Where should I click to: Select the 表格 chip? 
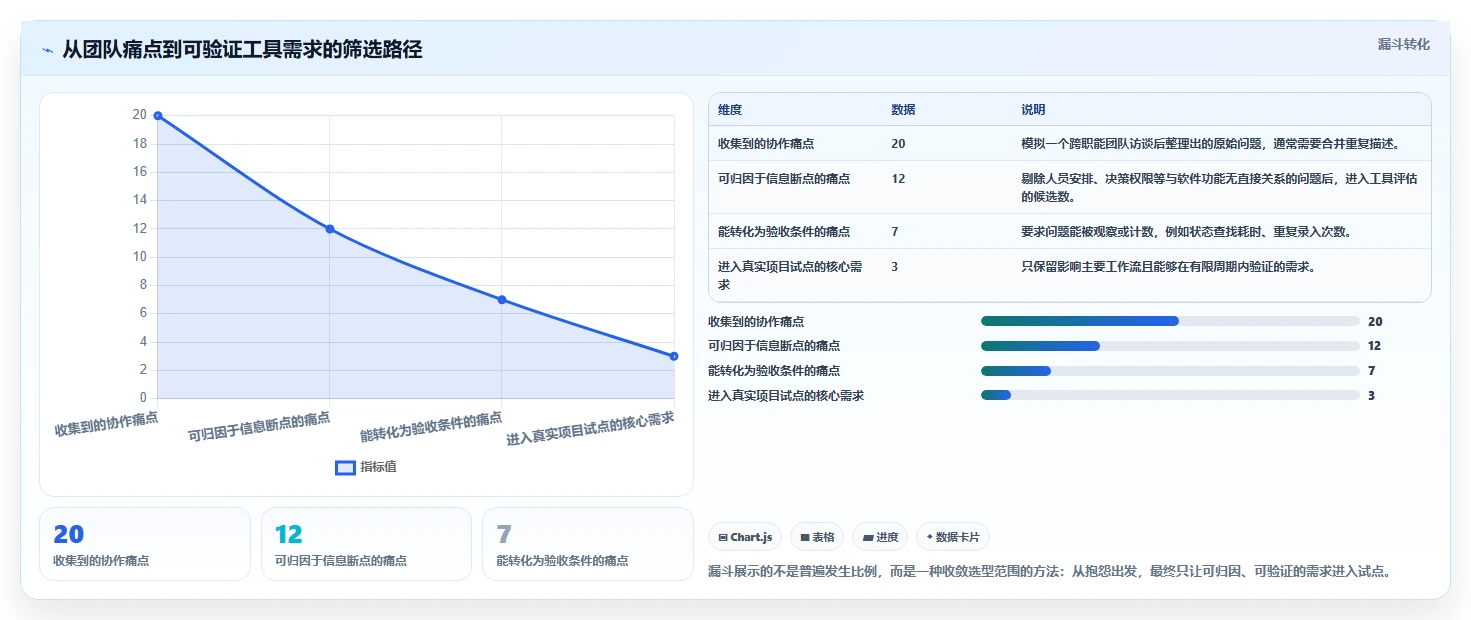click(817, 537)
